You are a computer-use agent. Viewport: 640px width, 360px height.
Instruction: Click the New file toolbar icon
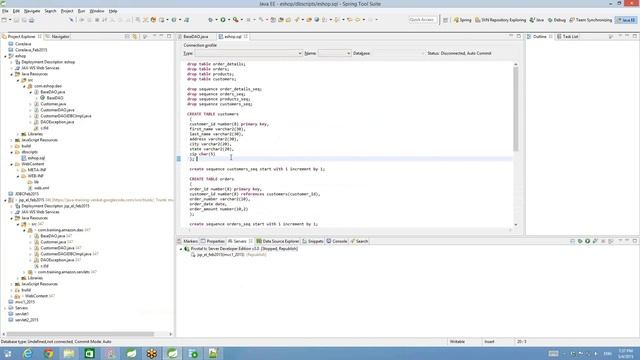click(4, 20)
